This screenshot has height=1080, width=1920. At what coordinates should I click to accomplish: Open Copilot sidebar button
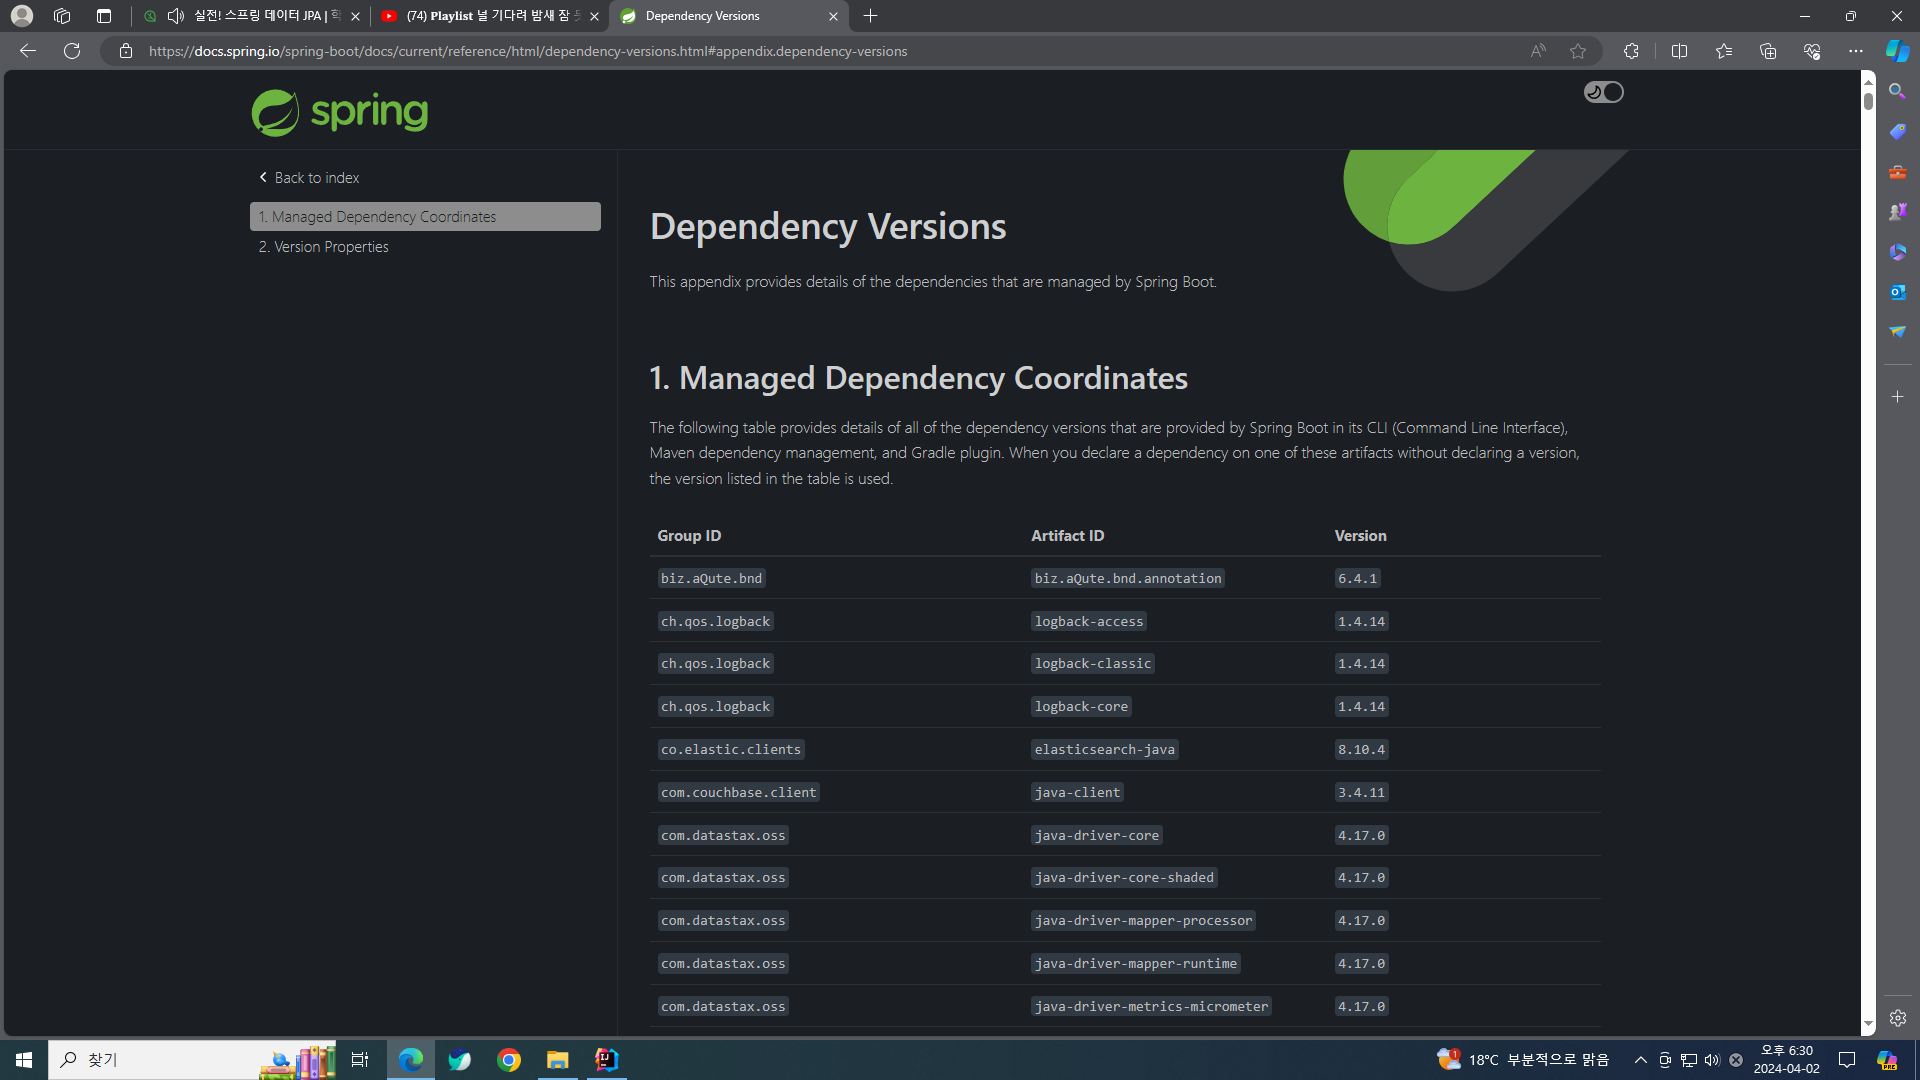point(1897,51)
